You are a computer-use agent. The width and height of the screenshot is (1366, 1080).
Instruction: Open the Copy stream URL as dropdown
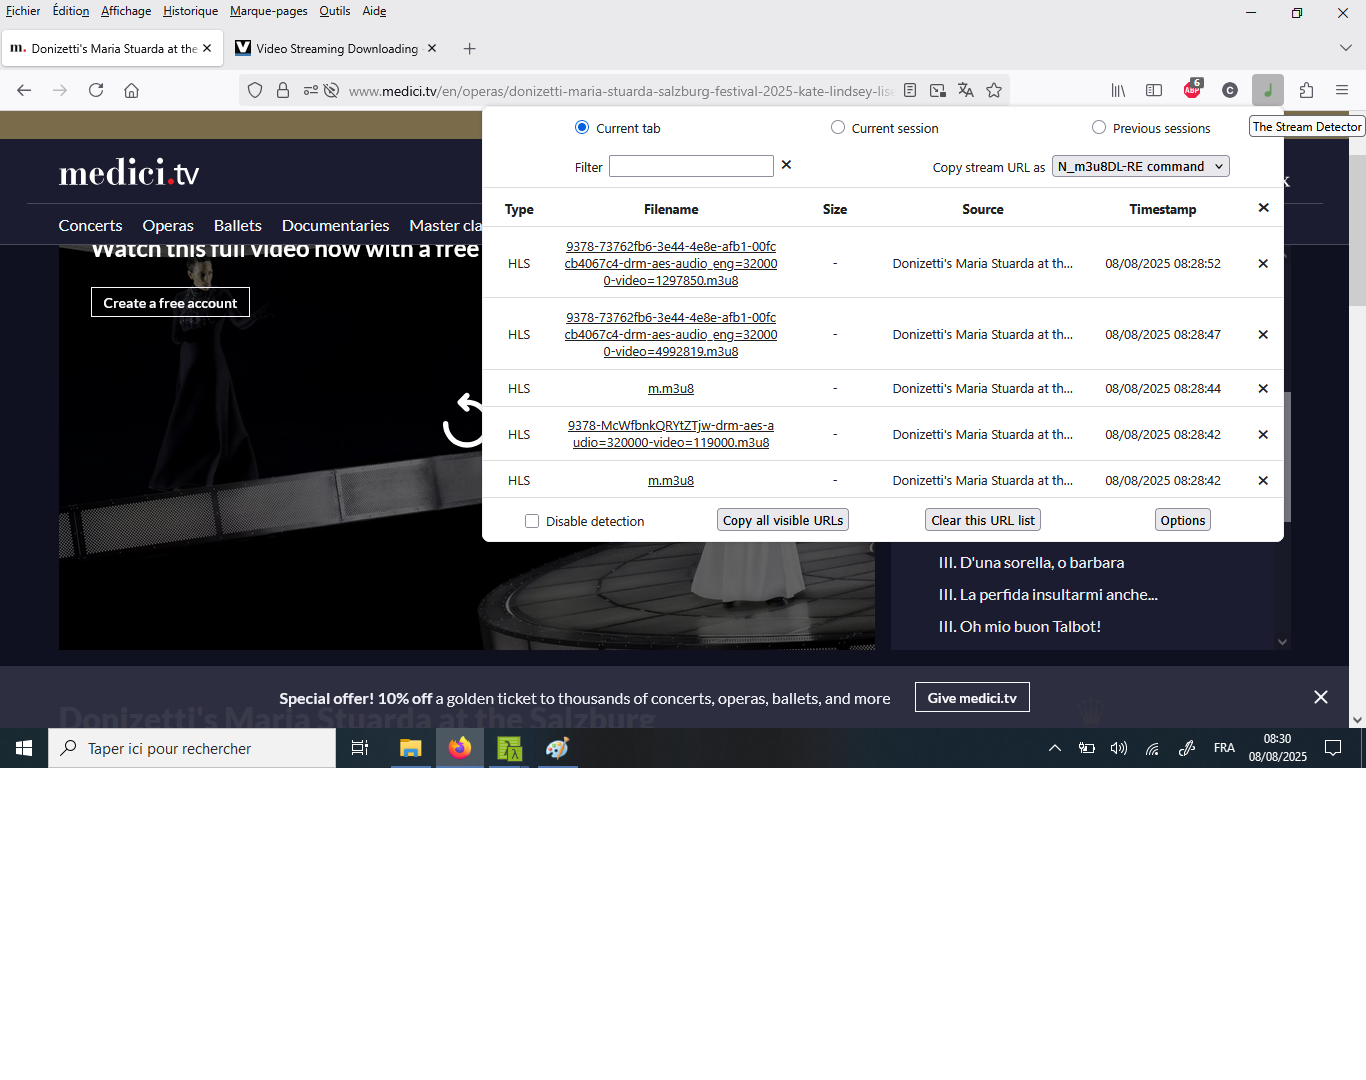pyautogui.click(x=1141, y=166)
